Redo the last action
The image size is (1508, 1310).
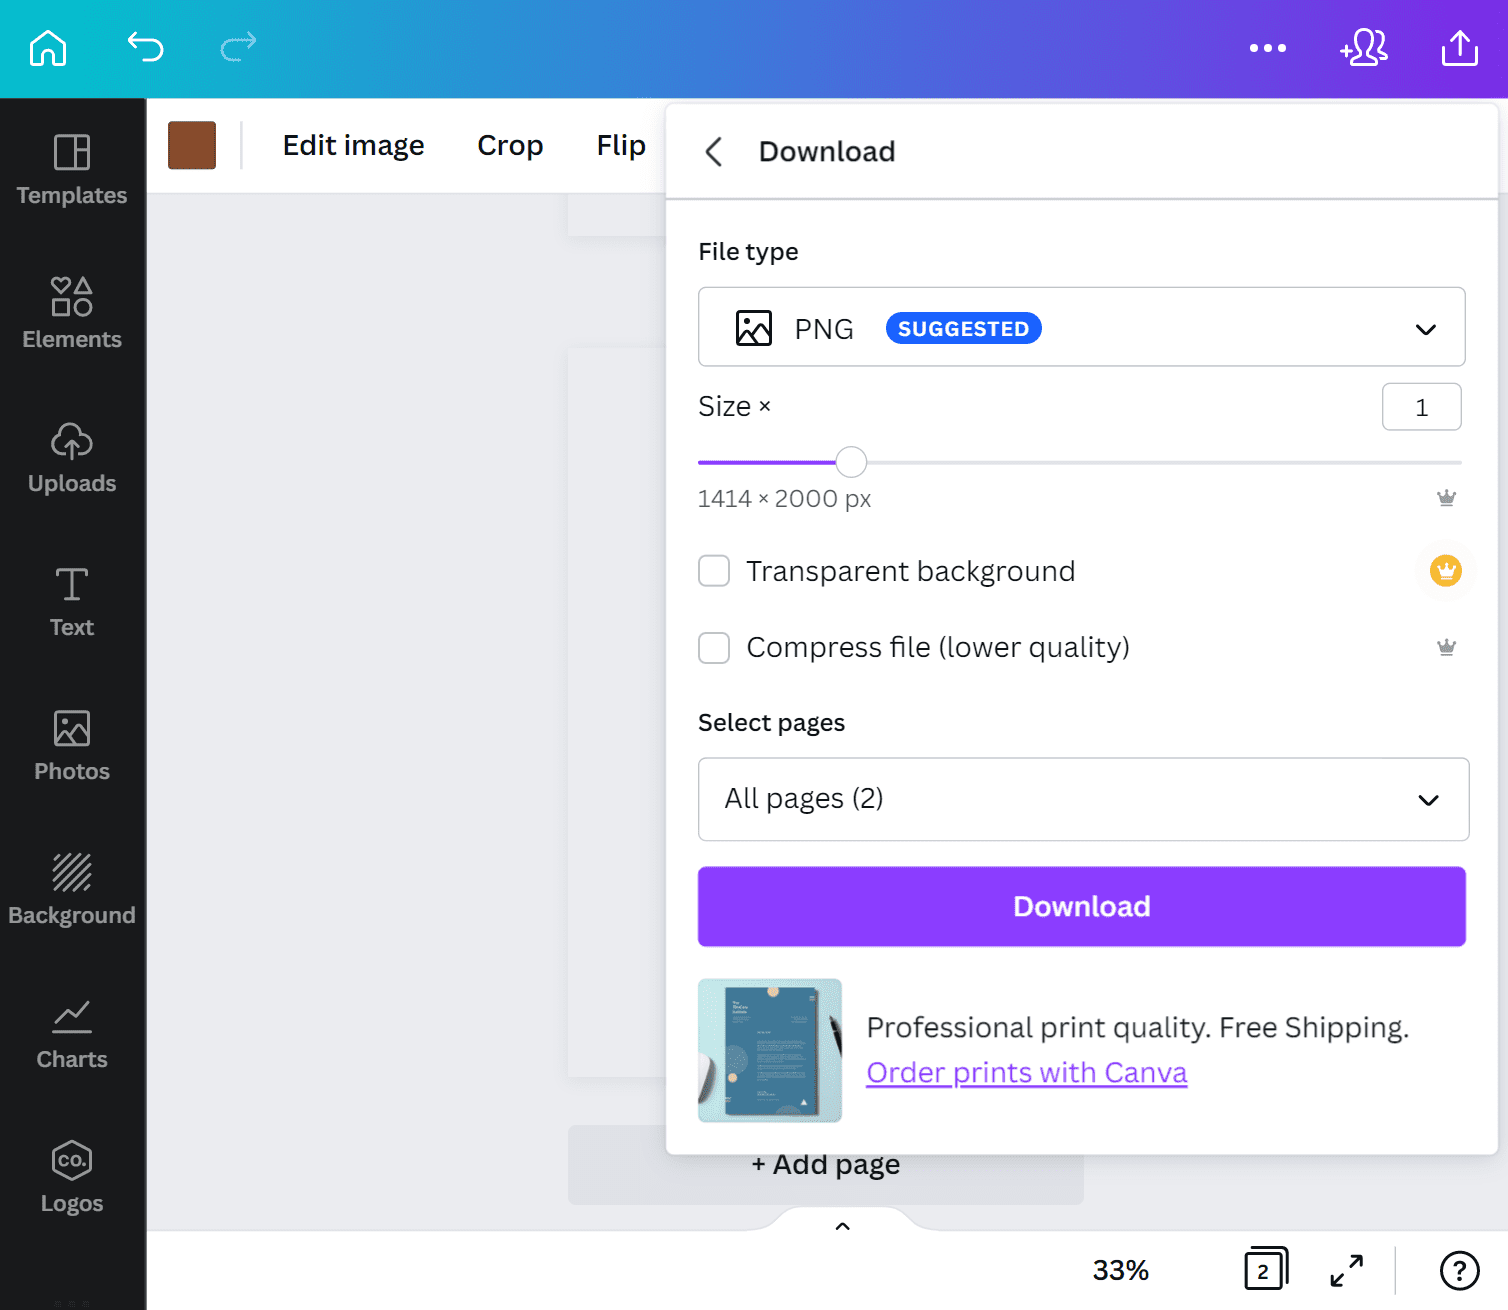click(x=238, y=47)
